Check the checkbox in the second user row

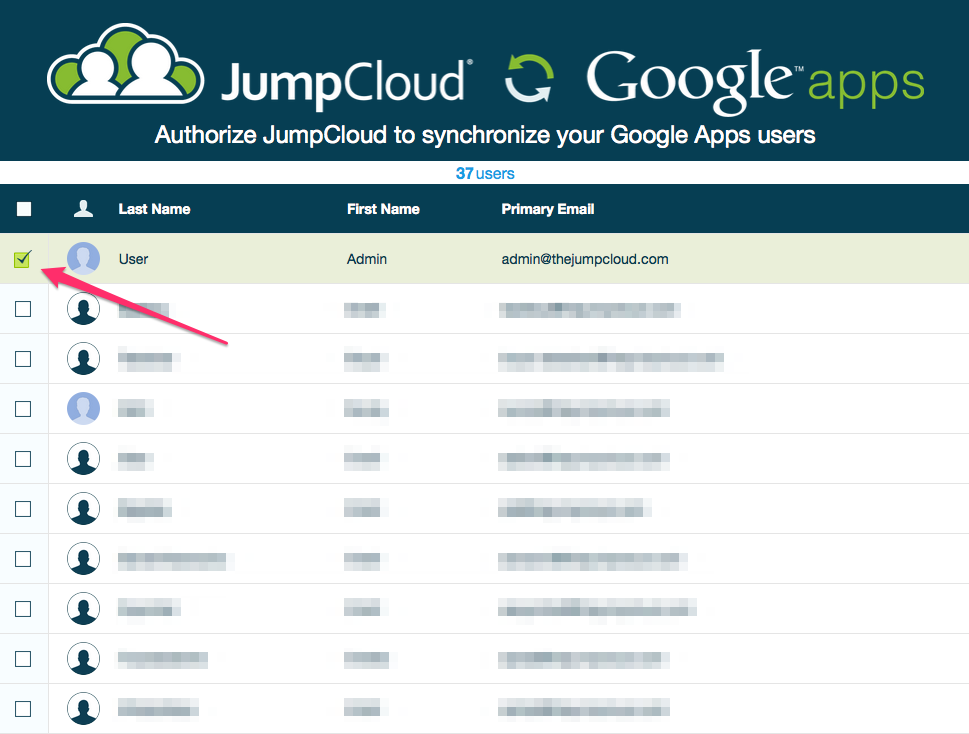pyautogui.click(x=23, y=309)
